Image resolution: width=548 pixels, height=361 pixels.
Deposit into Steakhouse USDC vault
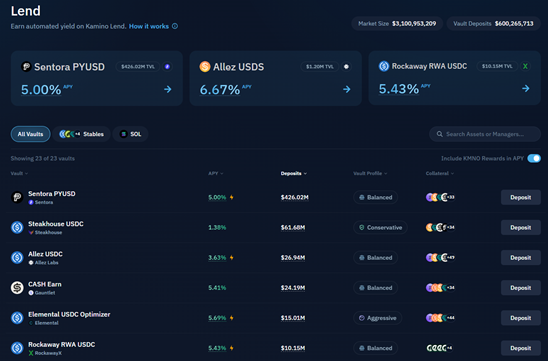521,228
